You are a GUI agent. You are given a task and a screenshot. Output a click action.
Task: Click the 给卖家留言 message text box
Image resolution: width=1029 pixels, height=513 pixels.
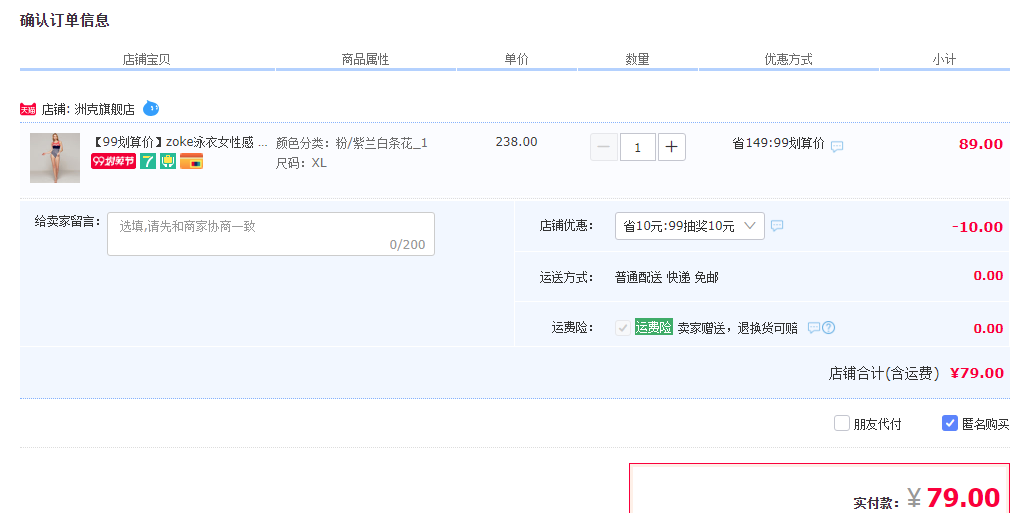click(271, 234)
